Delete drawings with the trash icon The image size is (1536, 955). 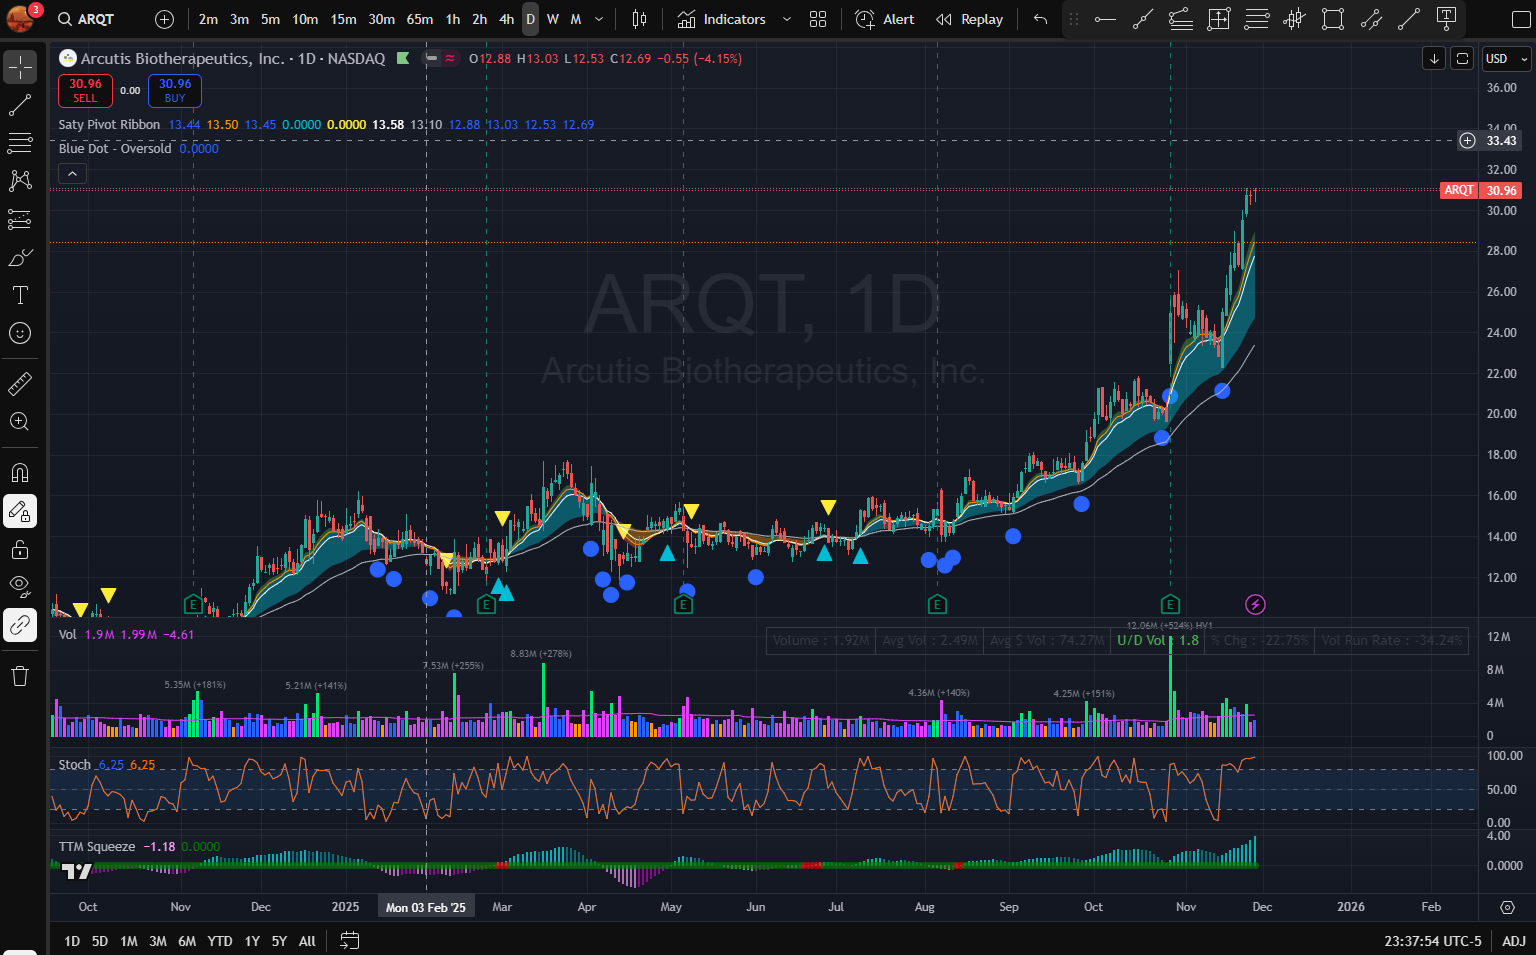20,676
